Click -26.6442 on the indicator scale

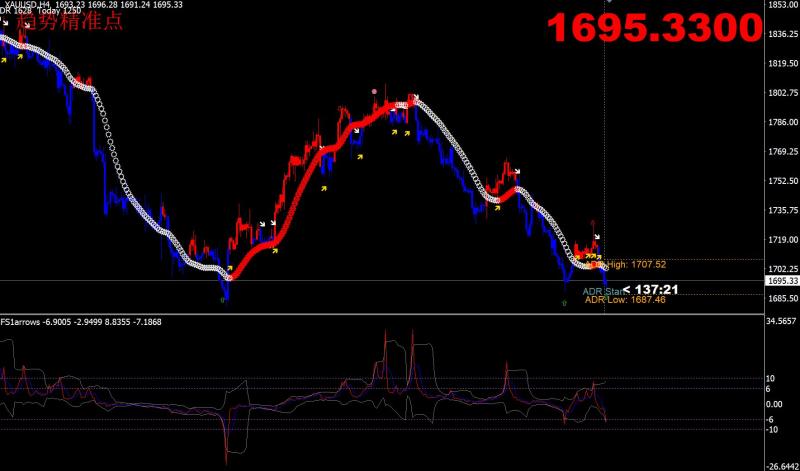783,466
